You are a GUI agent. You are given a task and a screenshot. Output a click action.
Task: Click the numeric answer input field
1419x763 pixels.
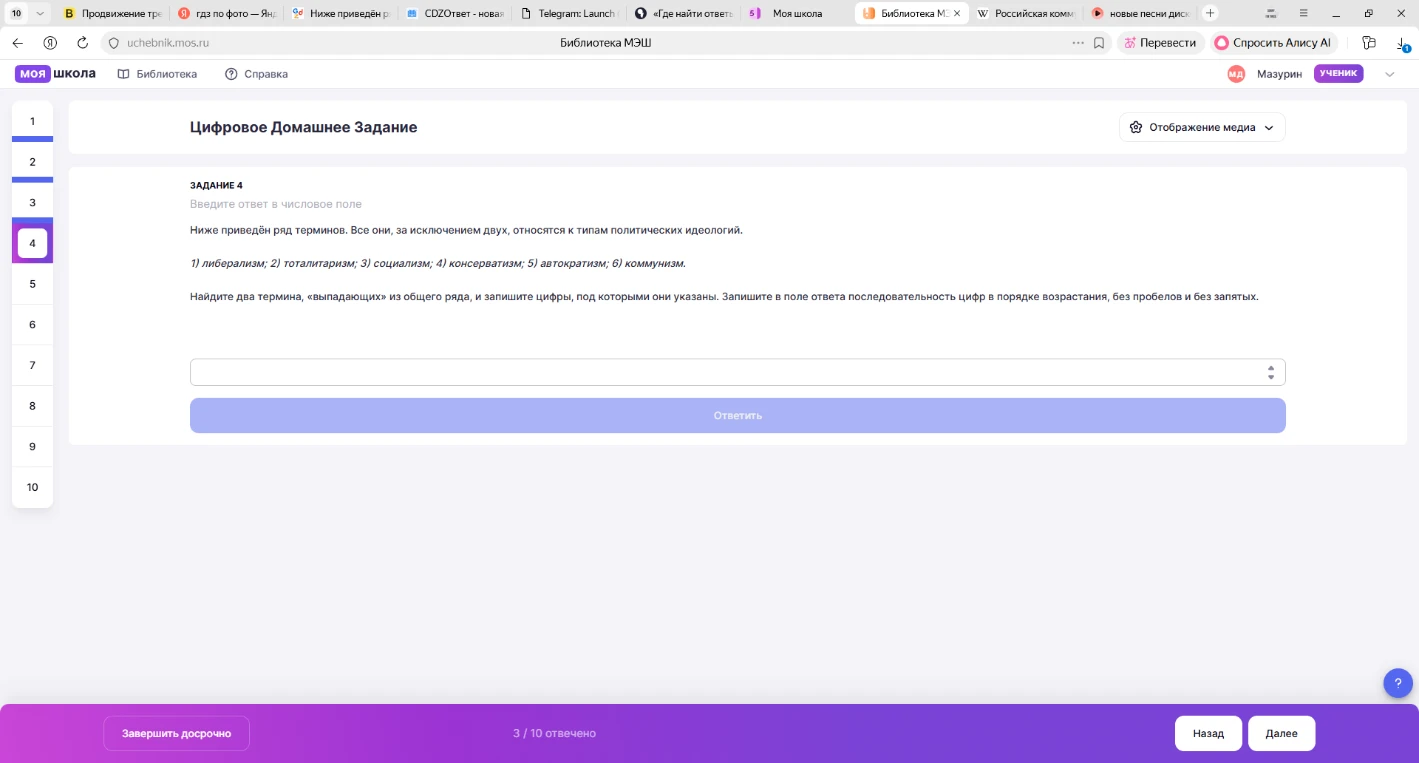[x=728, y=372]
